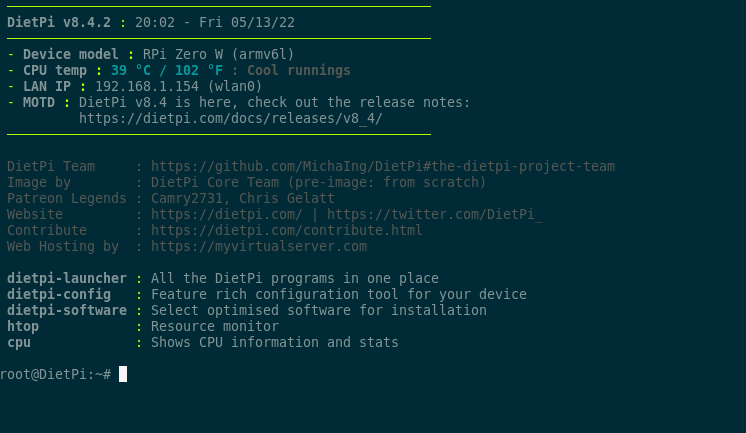This screenshot has width=746, height=433.
Task: Click the contribute.html link
Action: pyautogui.click(x=286, y=230)
